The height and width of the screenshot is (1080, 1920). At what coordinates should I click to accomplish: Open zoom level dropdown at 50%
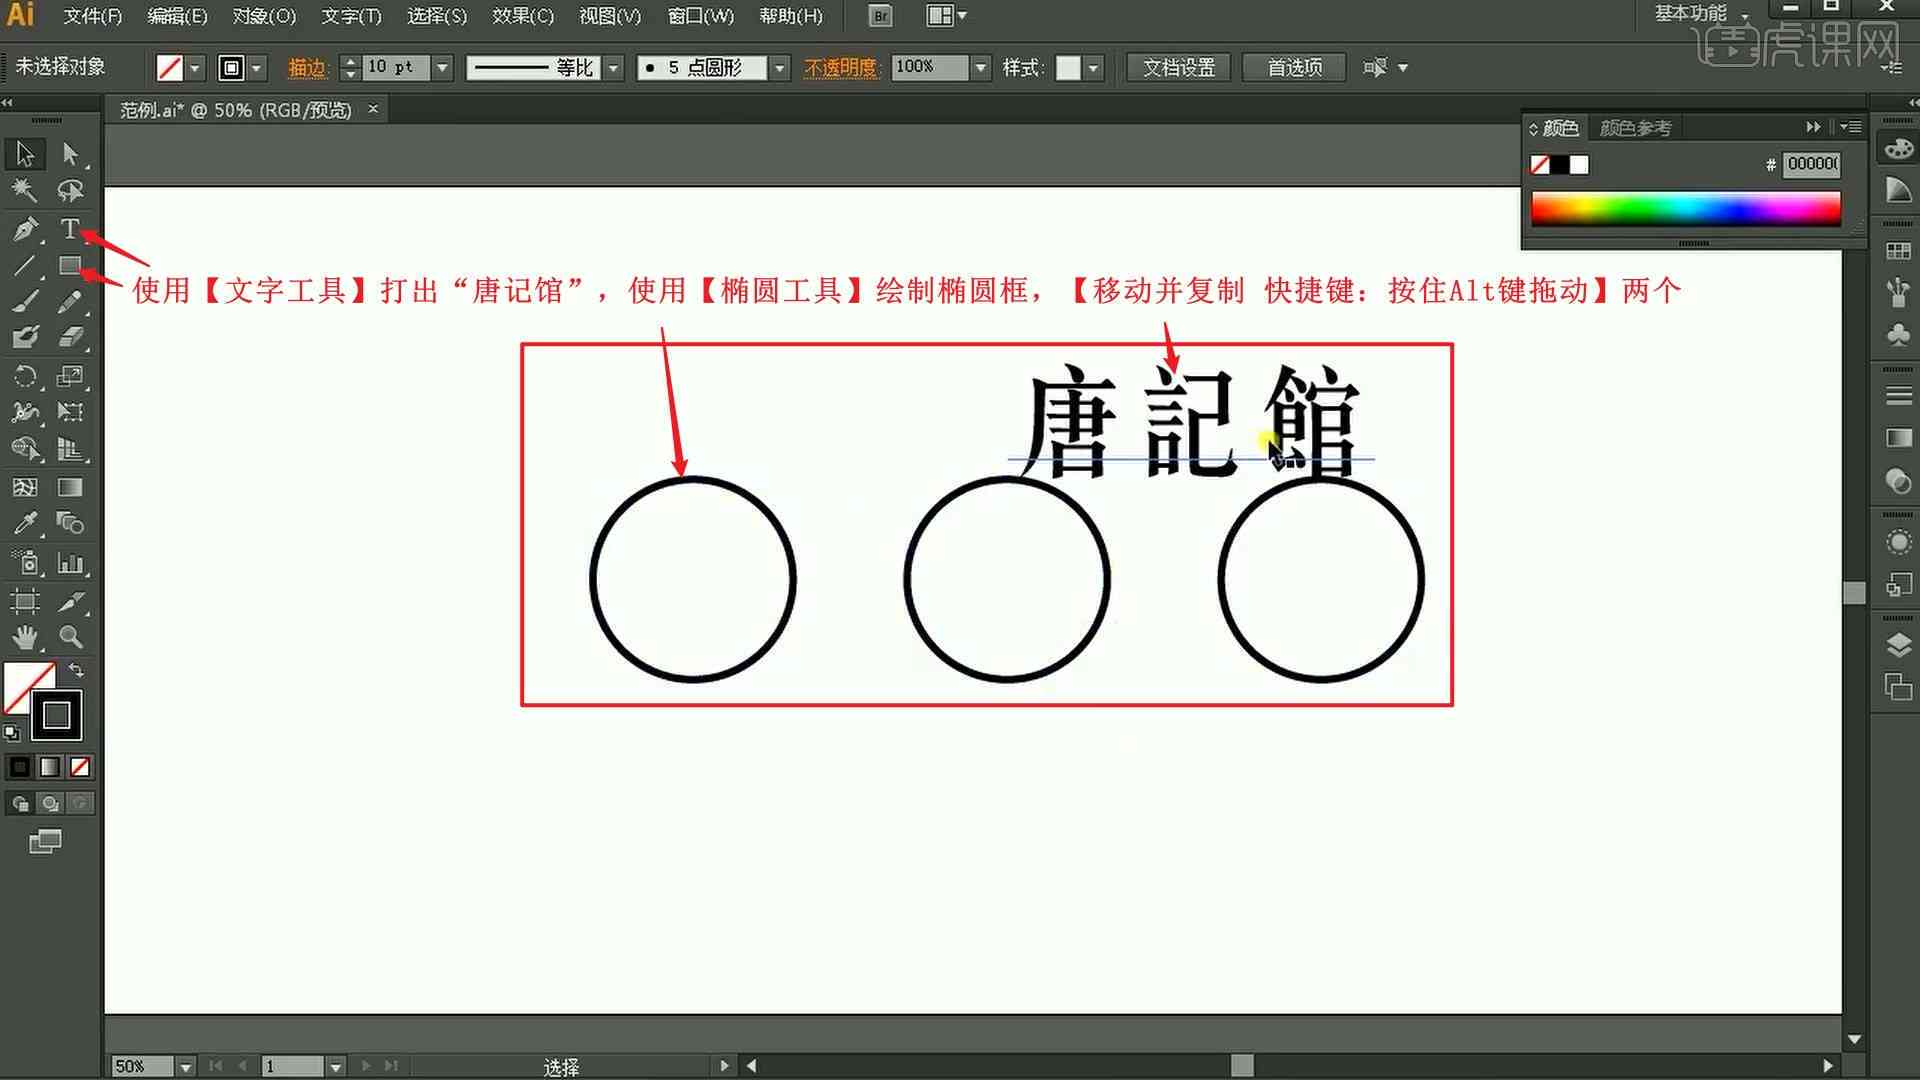pyautogui.click(x=185, y=1067)
